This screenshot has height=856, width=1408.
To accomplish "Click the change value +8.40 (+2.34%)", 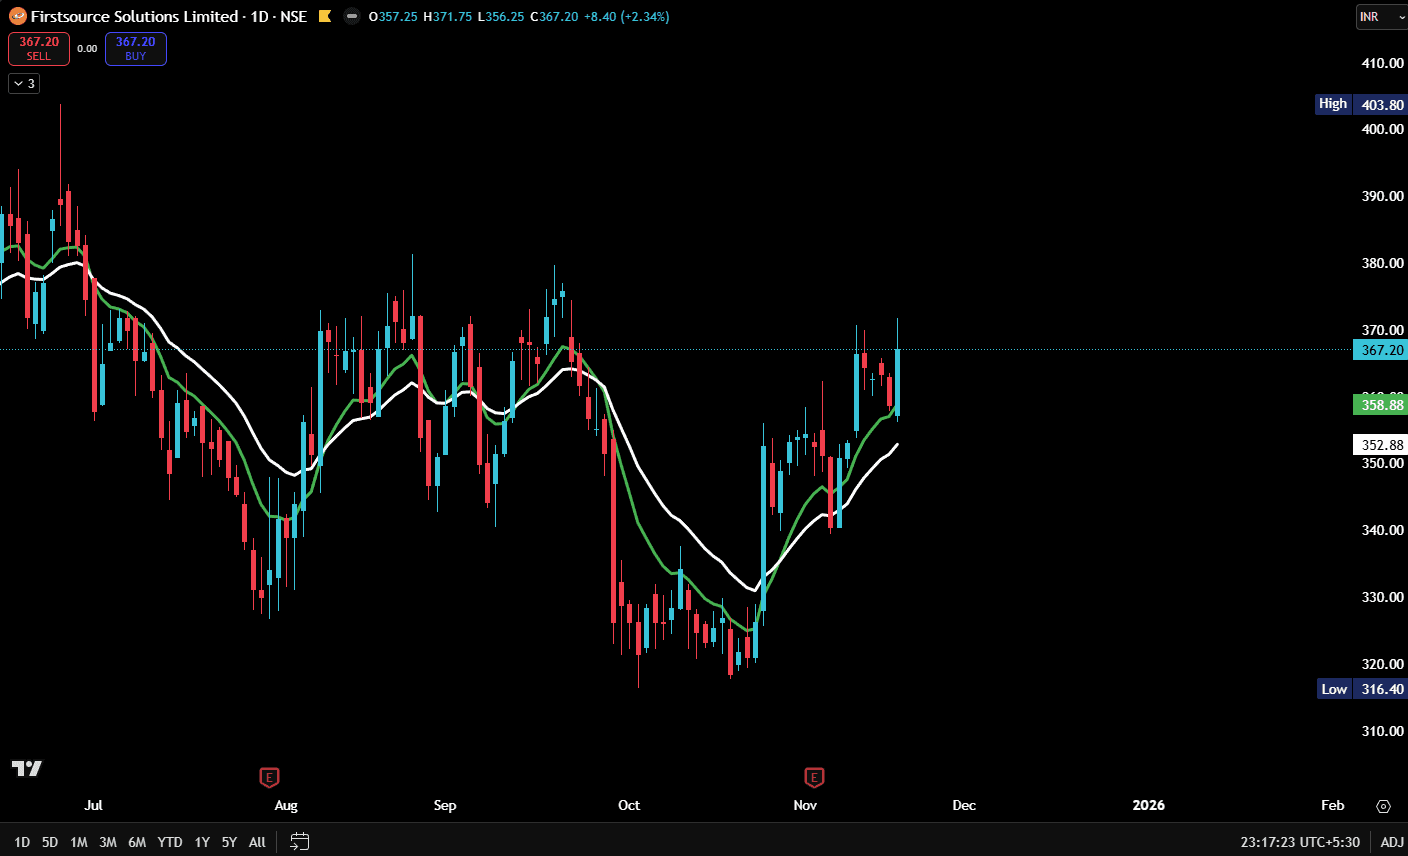I will [x=627, y=17].
